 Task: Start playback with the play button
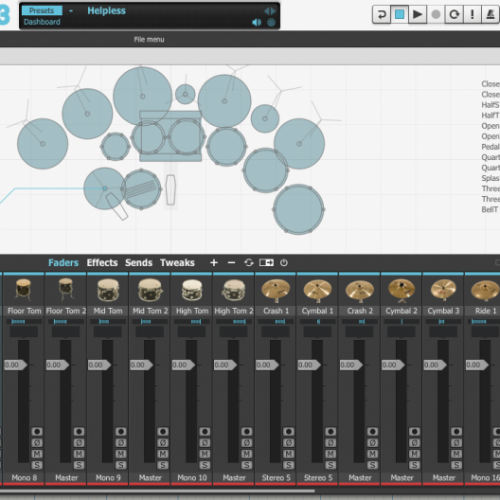[x=417, y=15]
